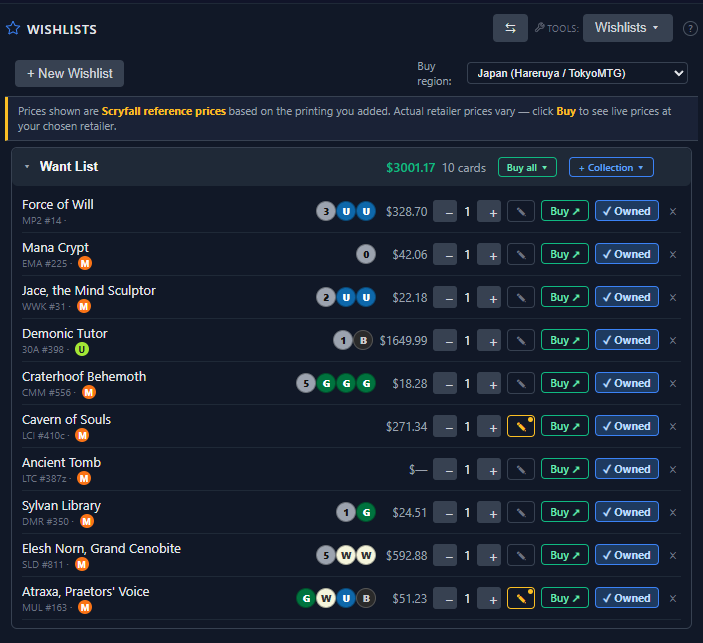Screen dimensions: 703x643
Task: Click mythic rarity badge on Mana Crypt
Action: (x=85, y=263)
